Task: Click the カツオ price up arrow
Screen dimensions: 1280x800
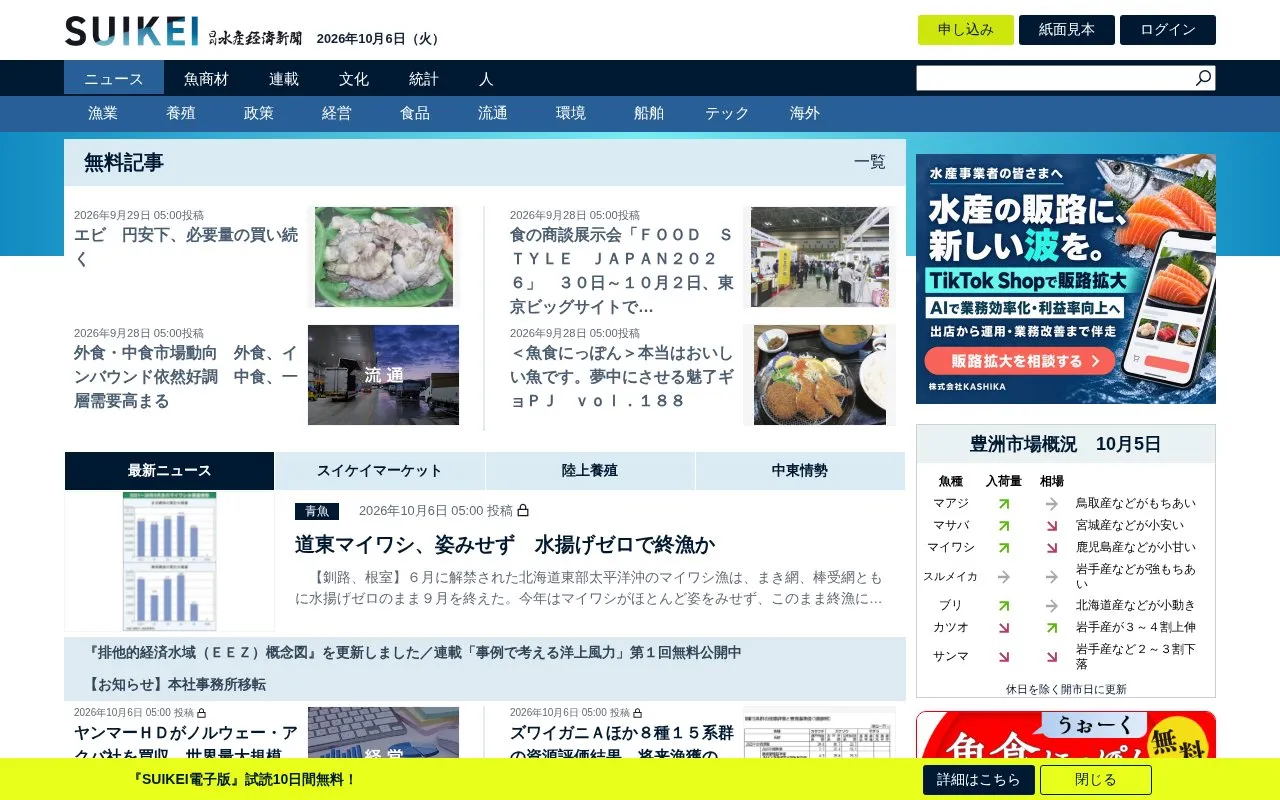Action: [x=1052, y=628]
